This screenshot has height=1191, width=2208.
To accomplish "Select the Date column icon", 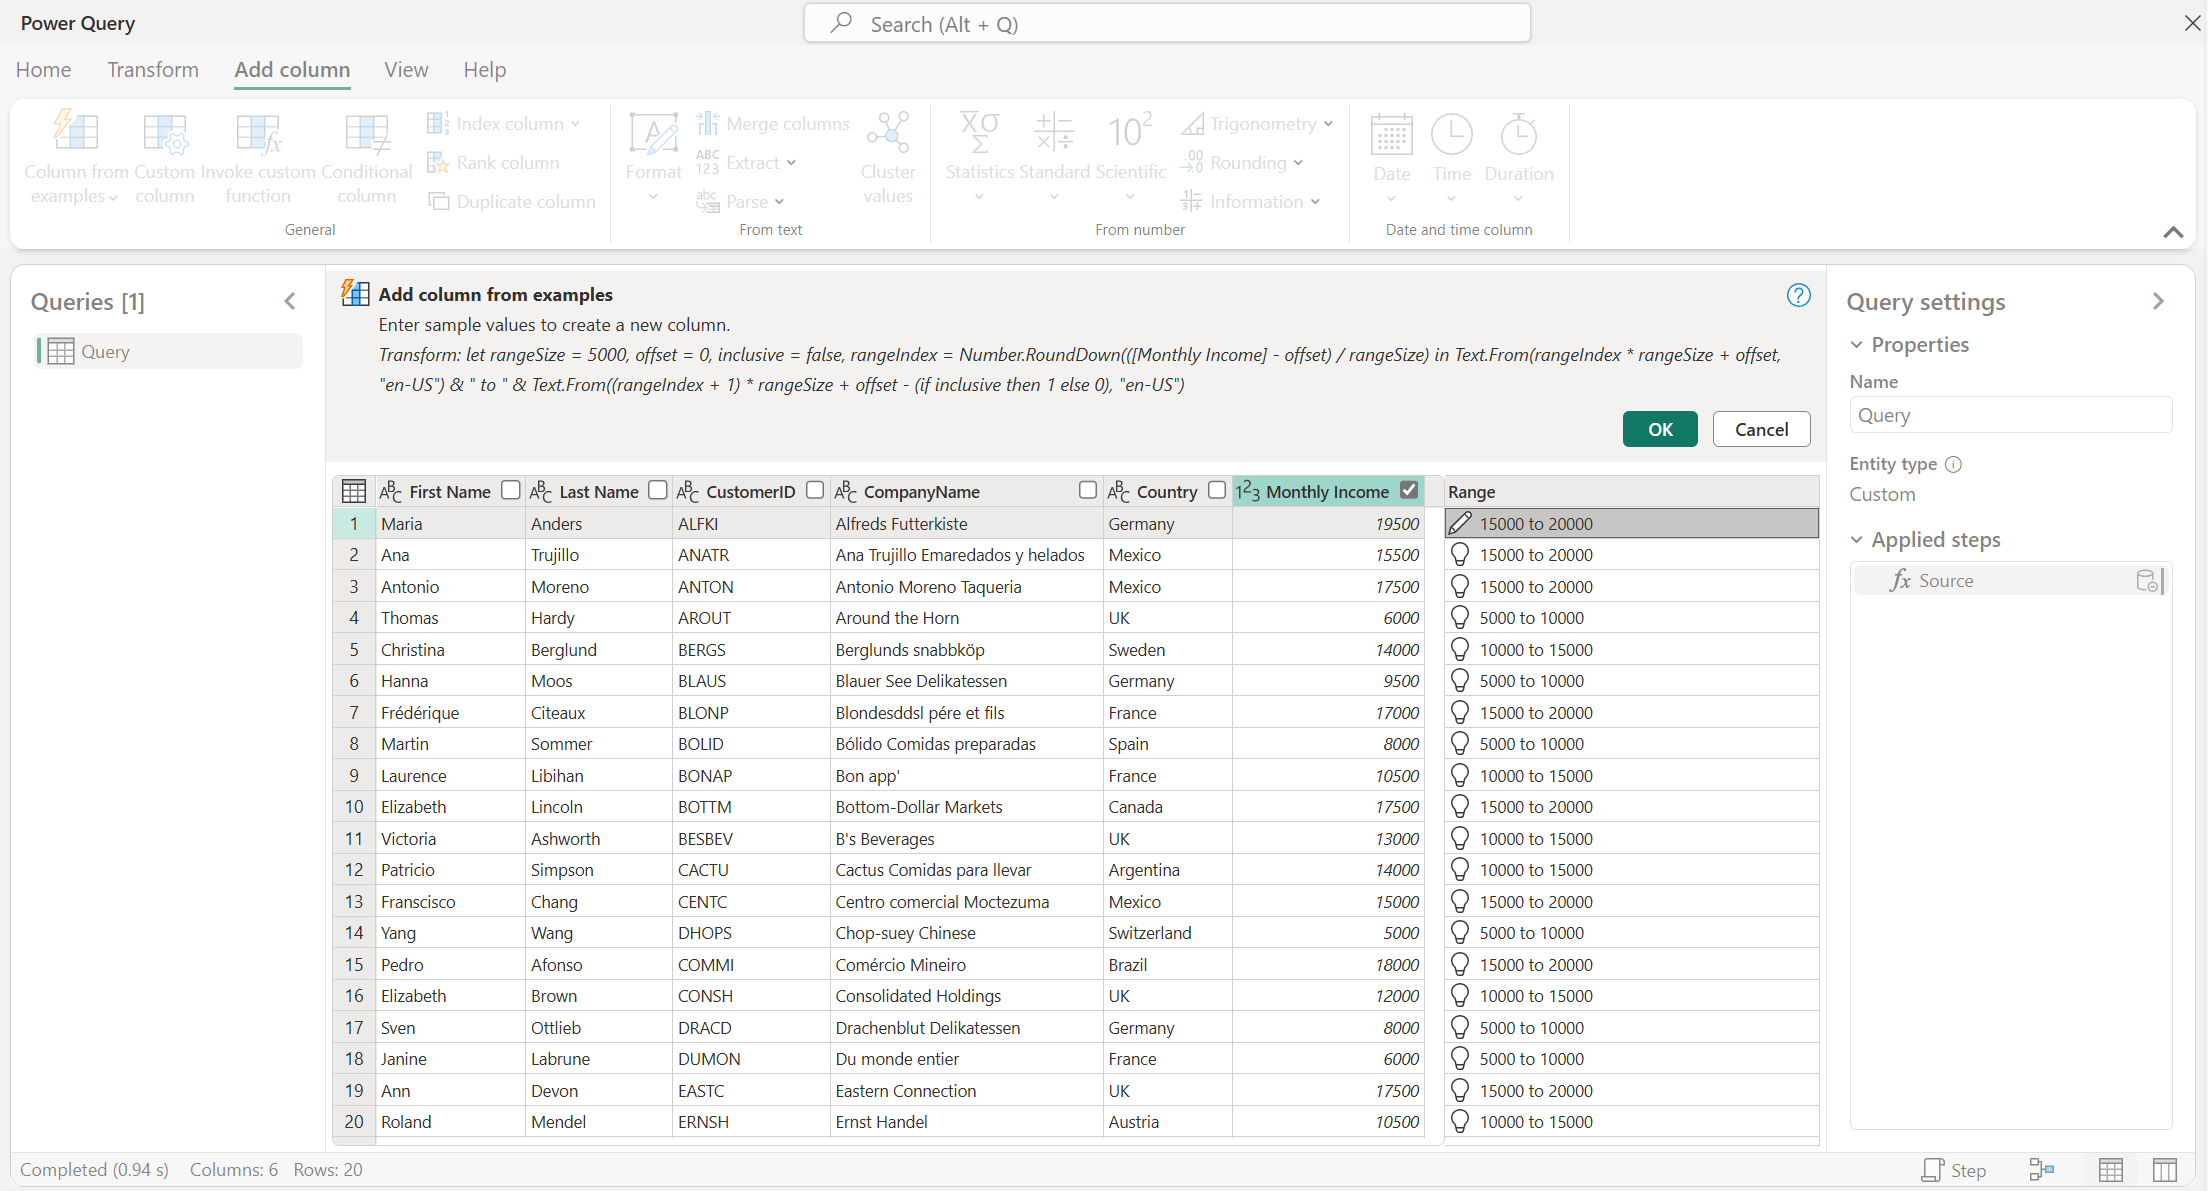I will click(1391, 135).
